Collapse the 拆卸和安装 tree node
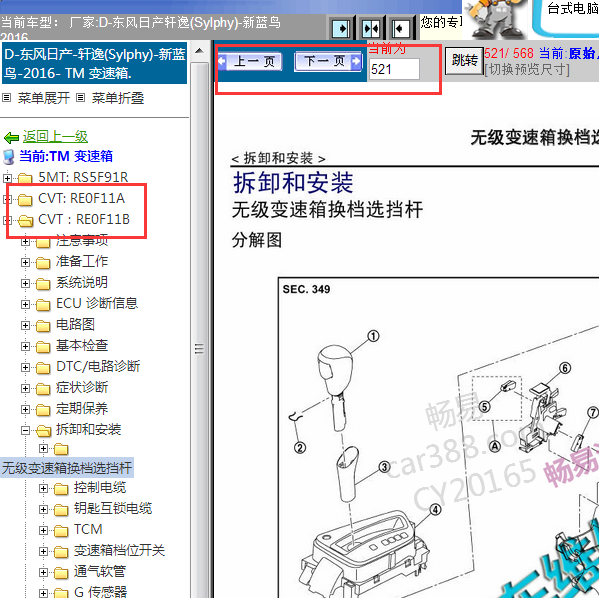 (x=25, y=431)
